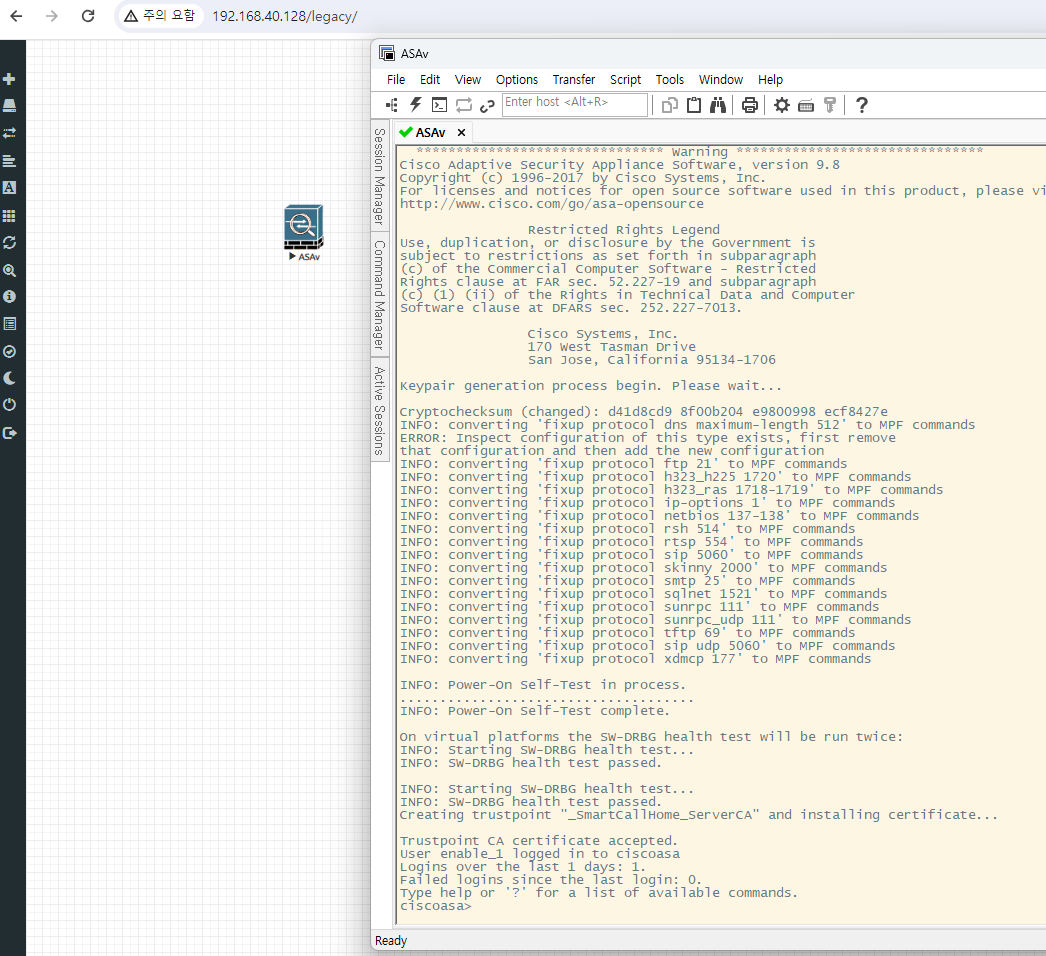The width and height of the screenshot is (1046, 956).
Task: Close the ASAv session tab
Action: tap(461, 133)
